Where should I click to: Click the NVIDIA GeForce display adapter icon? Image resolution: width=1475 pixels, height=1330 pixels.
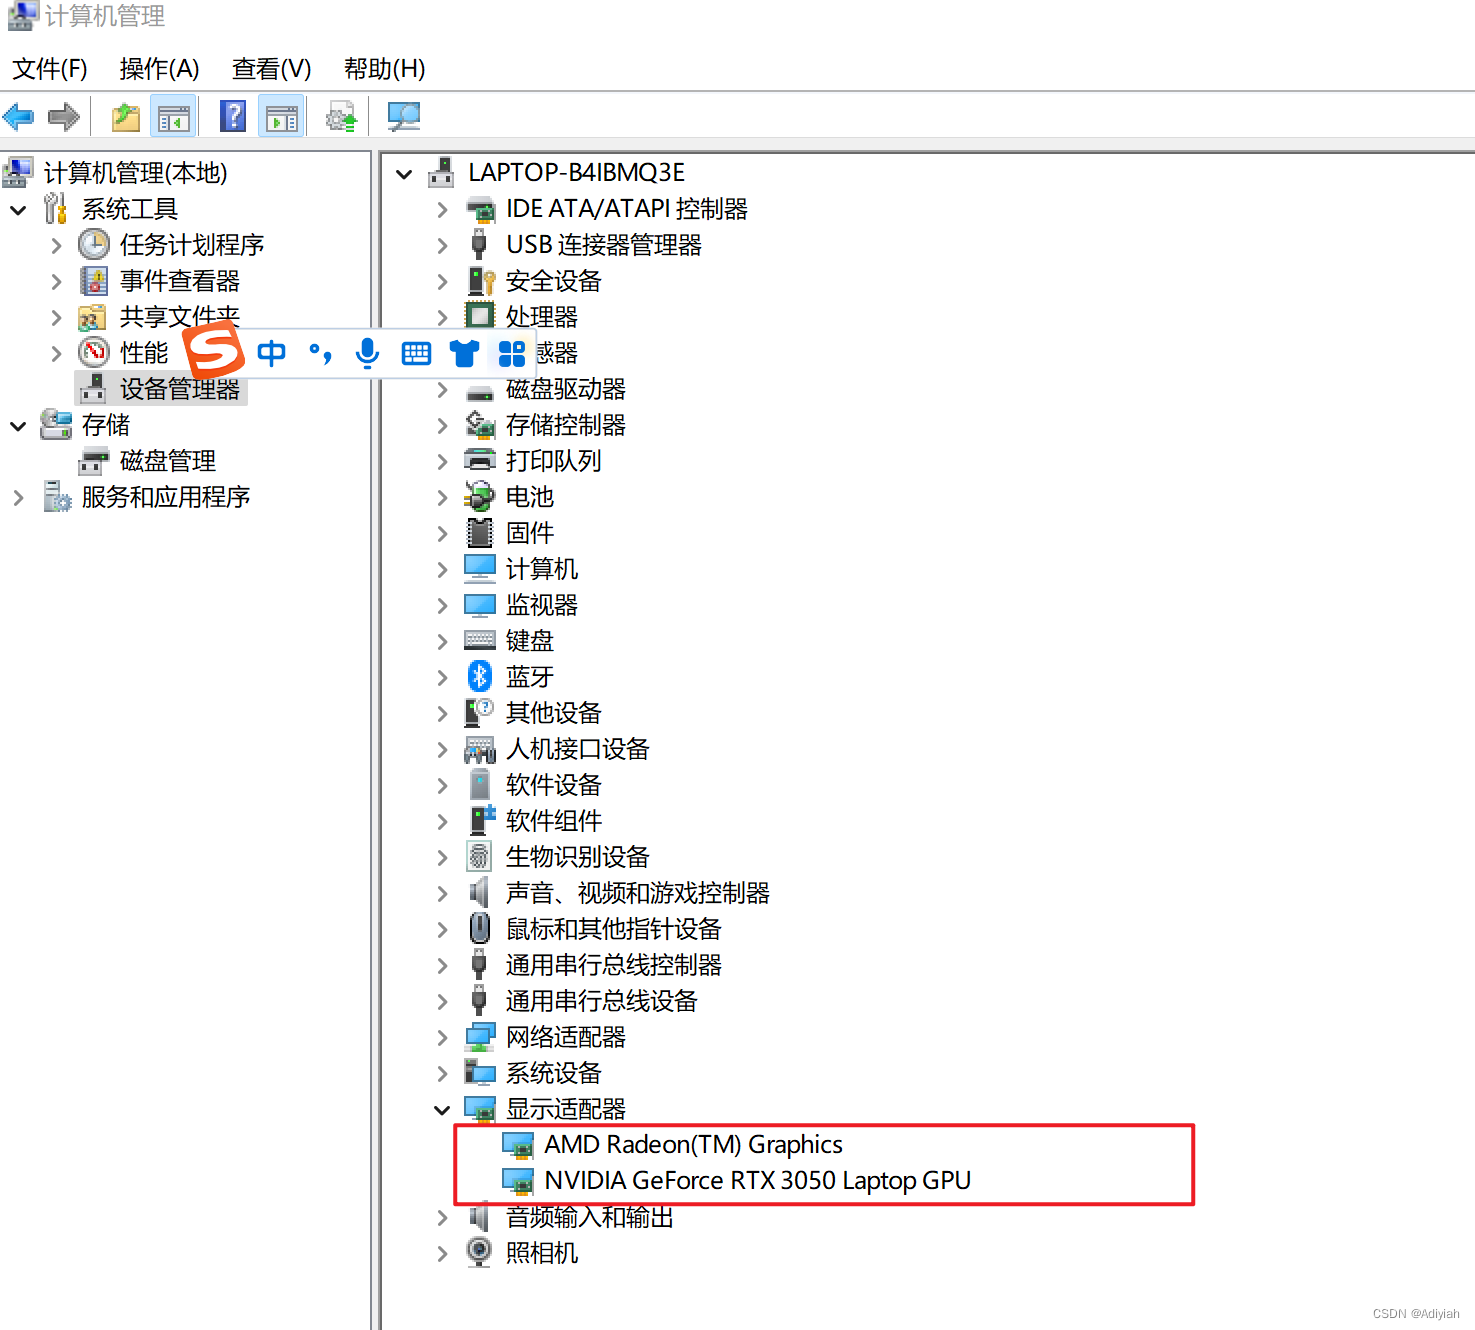point(518,1181)
